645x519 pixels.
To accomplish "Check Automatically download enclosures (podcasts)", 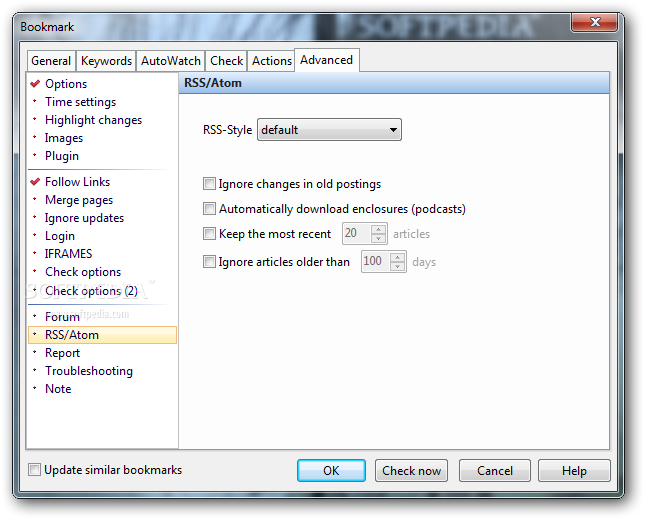I will pyautogui.click(x=209, y=209).
